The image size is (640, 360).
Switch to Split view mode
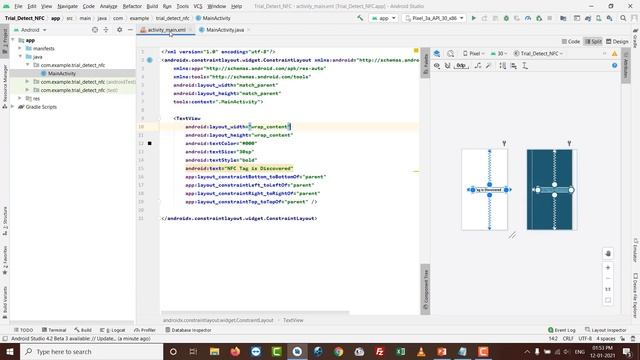click(593, 42)
